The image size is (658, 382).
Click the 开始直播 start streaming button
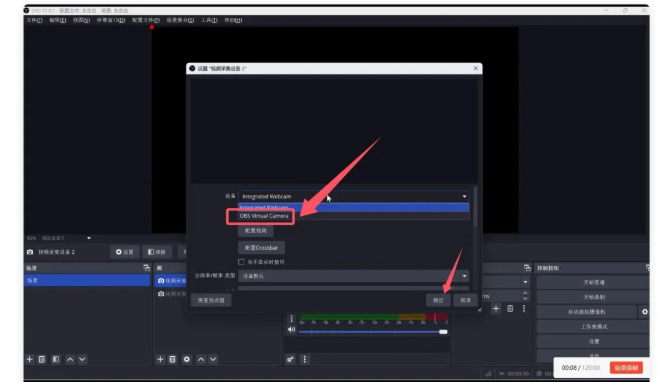[594, 282]
